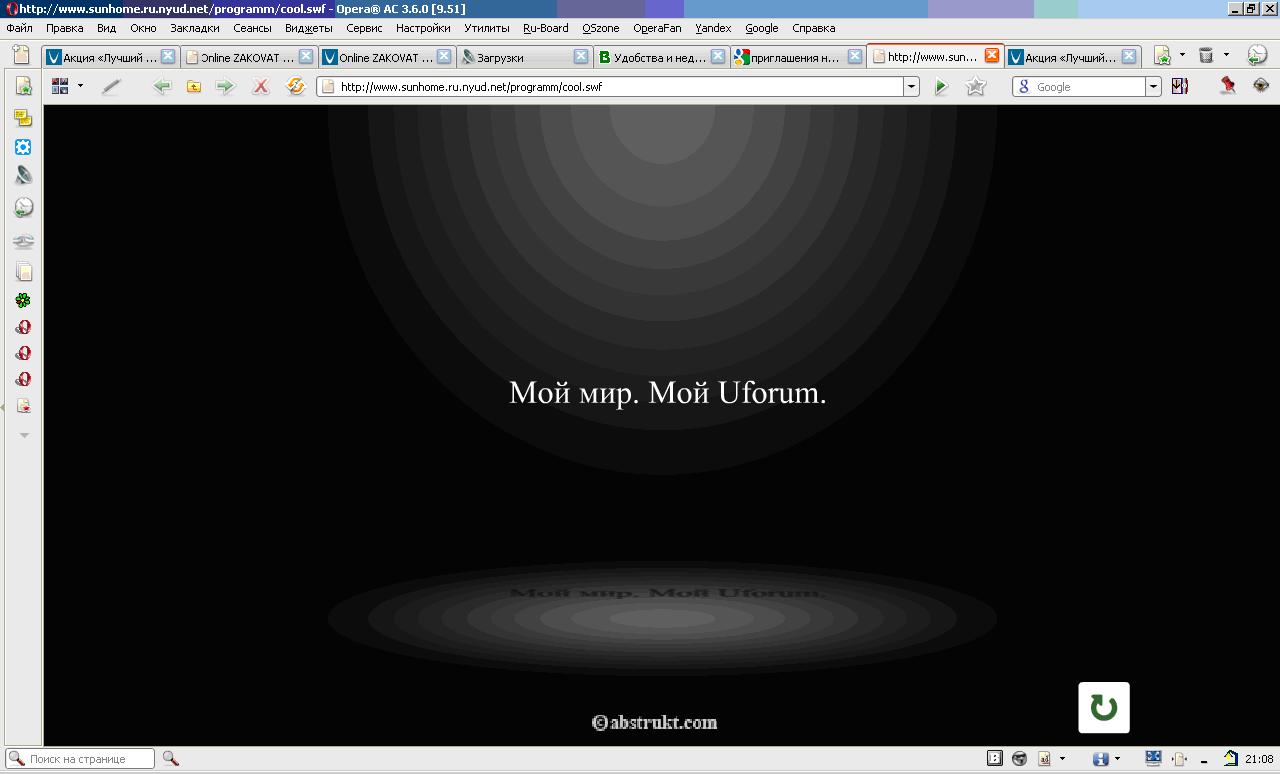
Task: Close the приглашения н... tab
Action: point(855,57)
